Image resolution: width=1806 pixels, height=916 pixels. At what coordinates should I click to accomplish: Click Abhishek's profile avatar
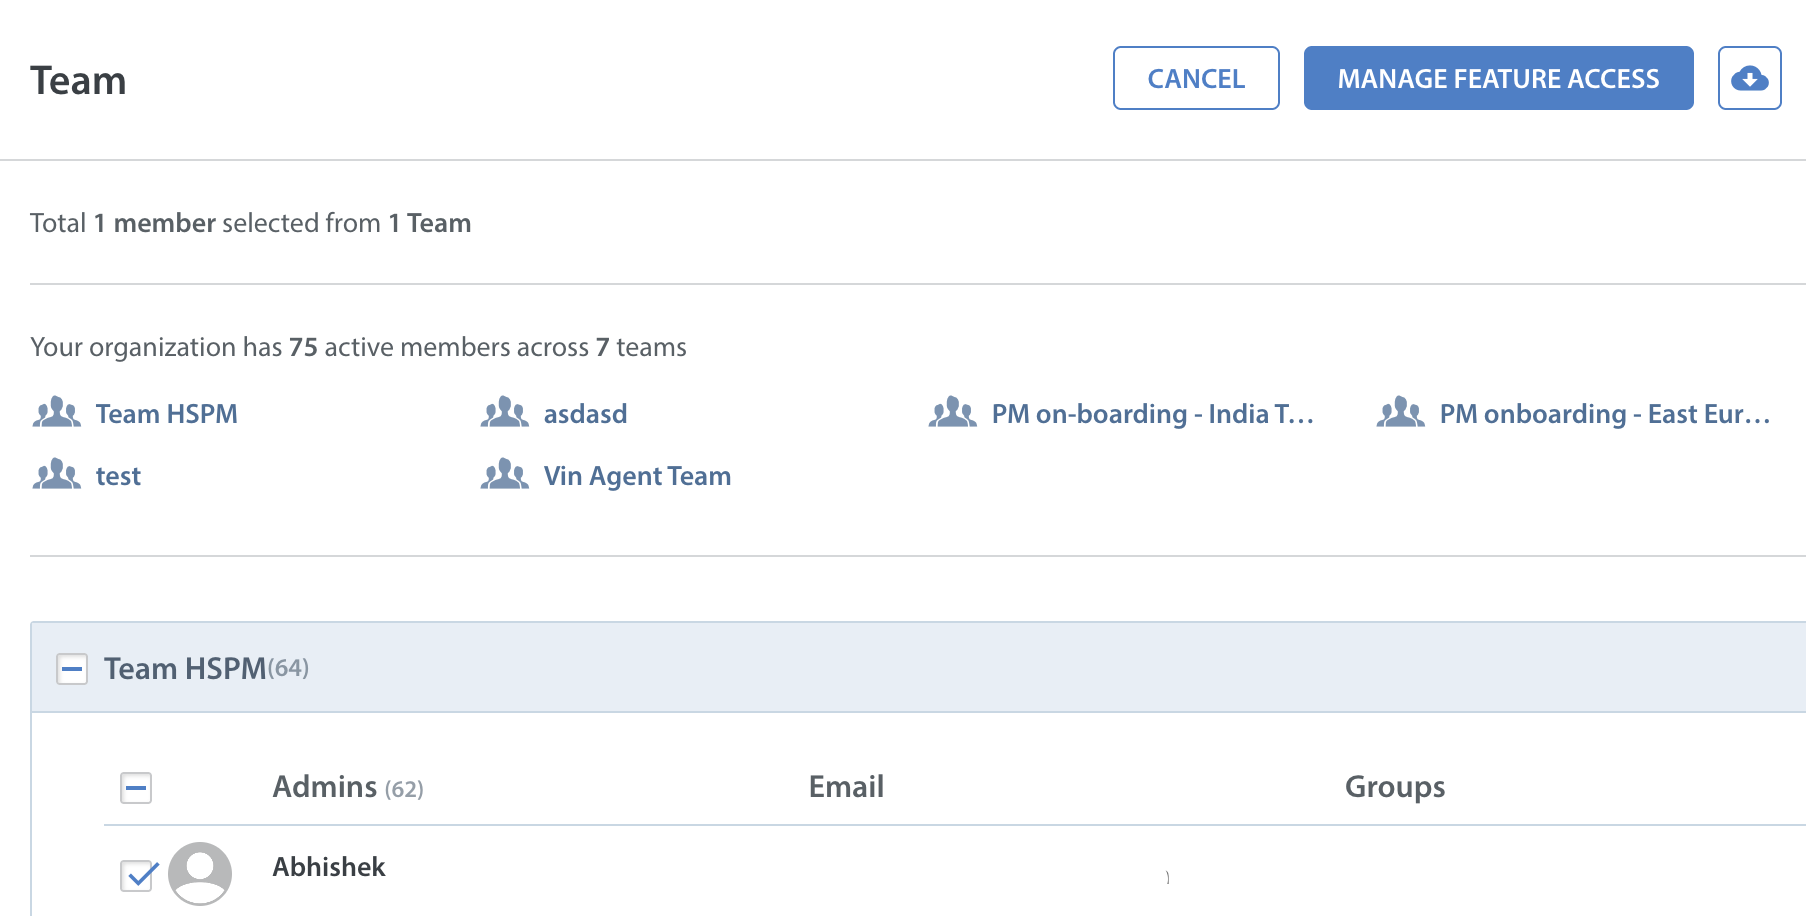tap(200, 873)
